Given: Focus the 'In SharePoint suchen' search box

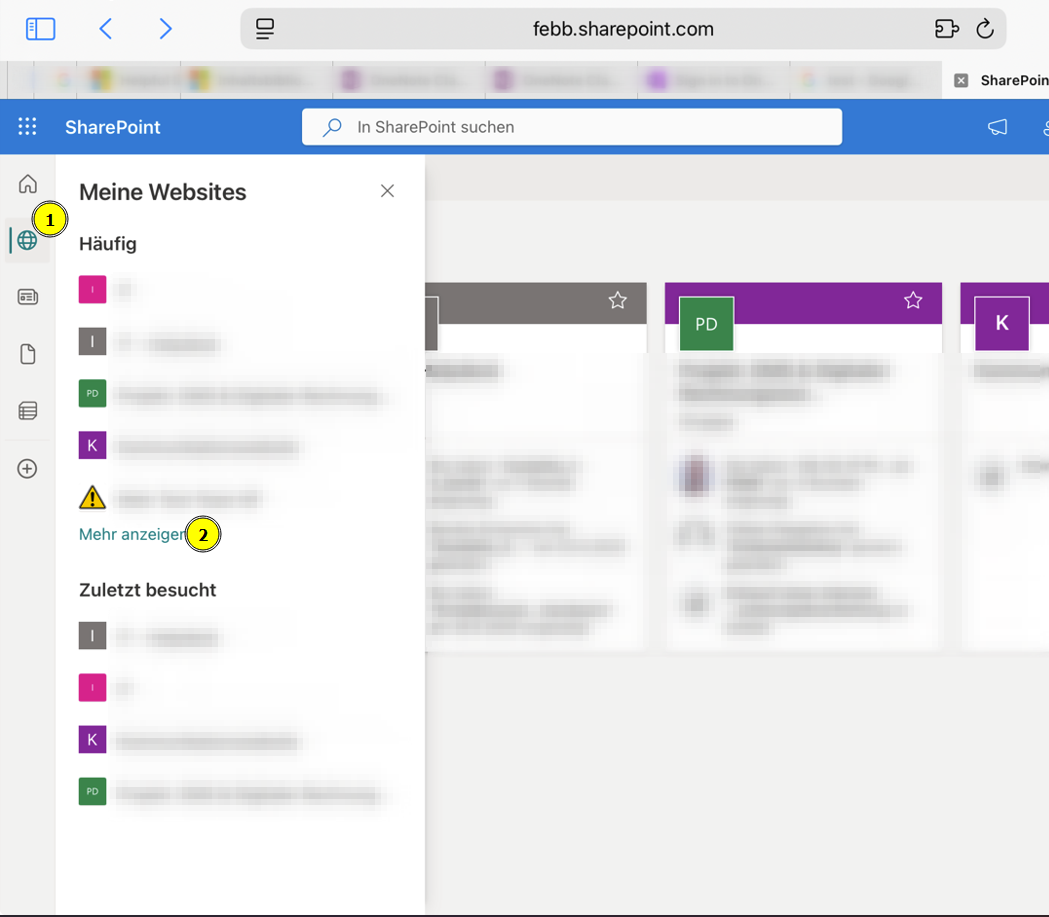Looking at the screenshot, I should click(572, 127).
